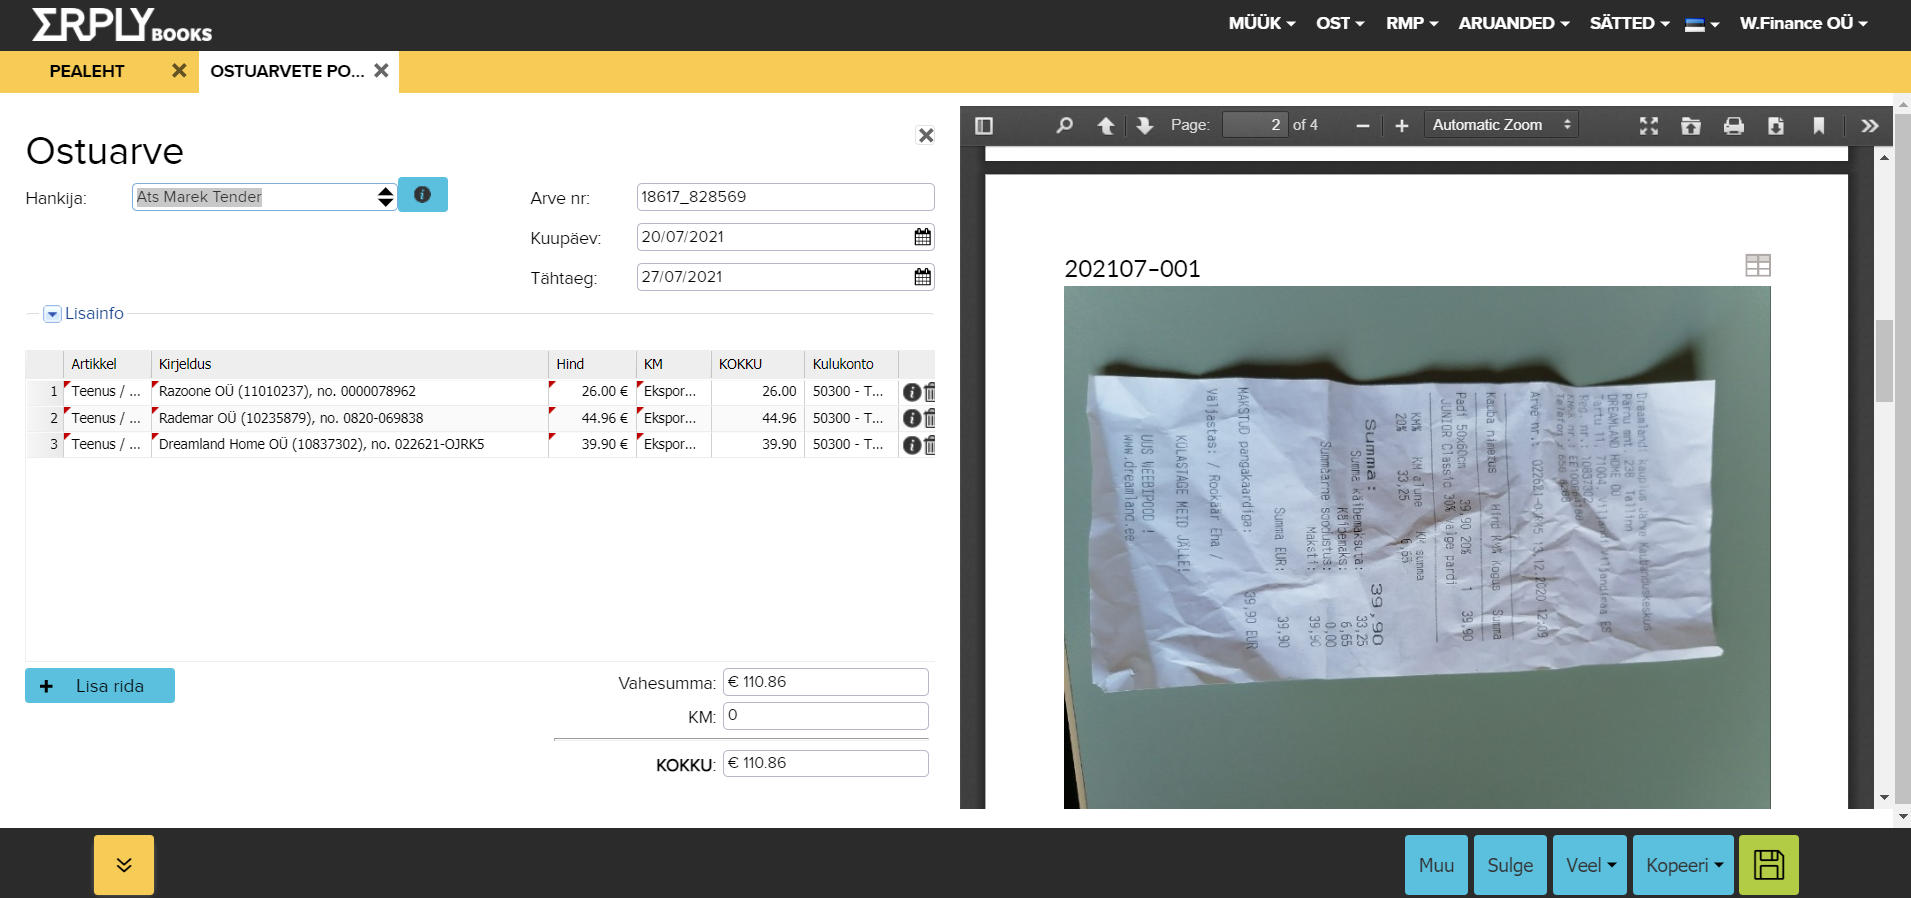Image resolution: width=1911 pixels, height=898 pixels.
Task: Zoom in the PDF document
Action: pyautogui.click(x=1402, y=125)
